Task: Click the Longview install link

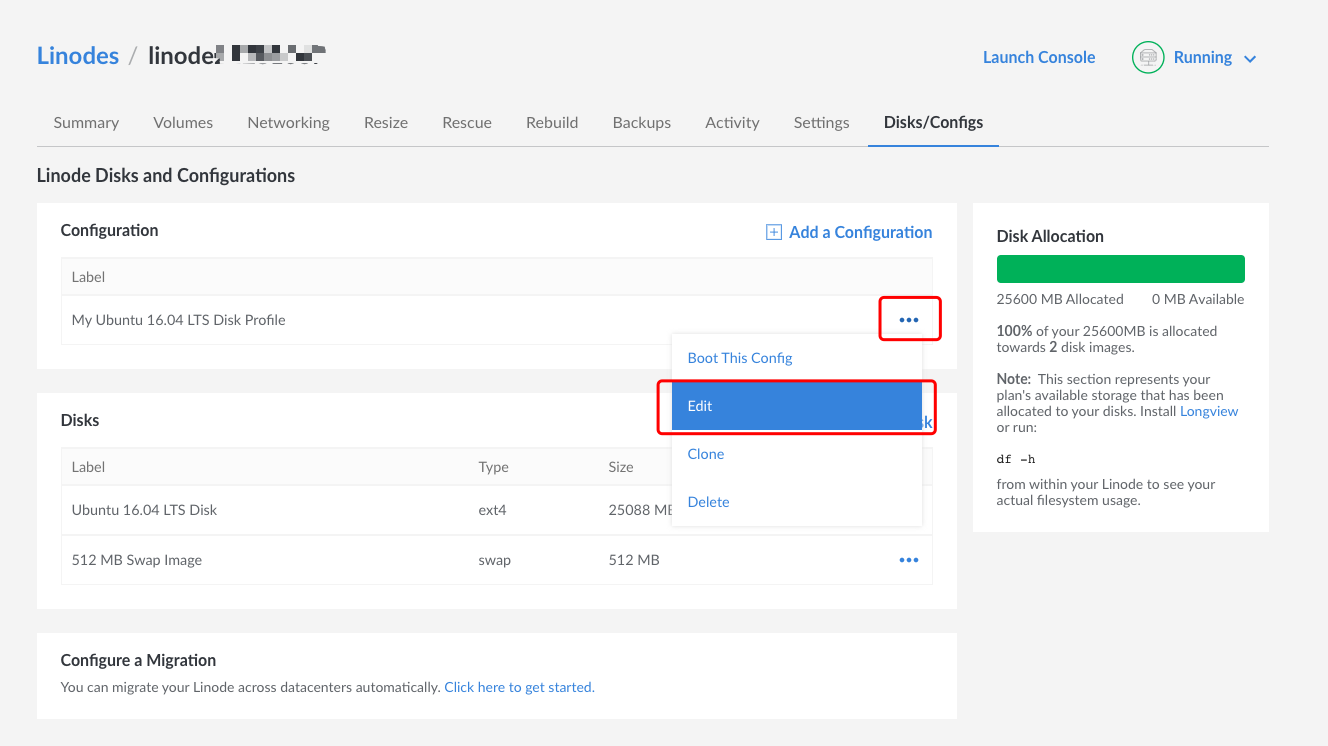Action: click(1209, 410)
